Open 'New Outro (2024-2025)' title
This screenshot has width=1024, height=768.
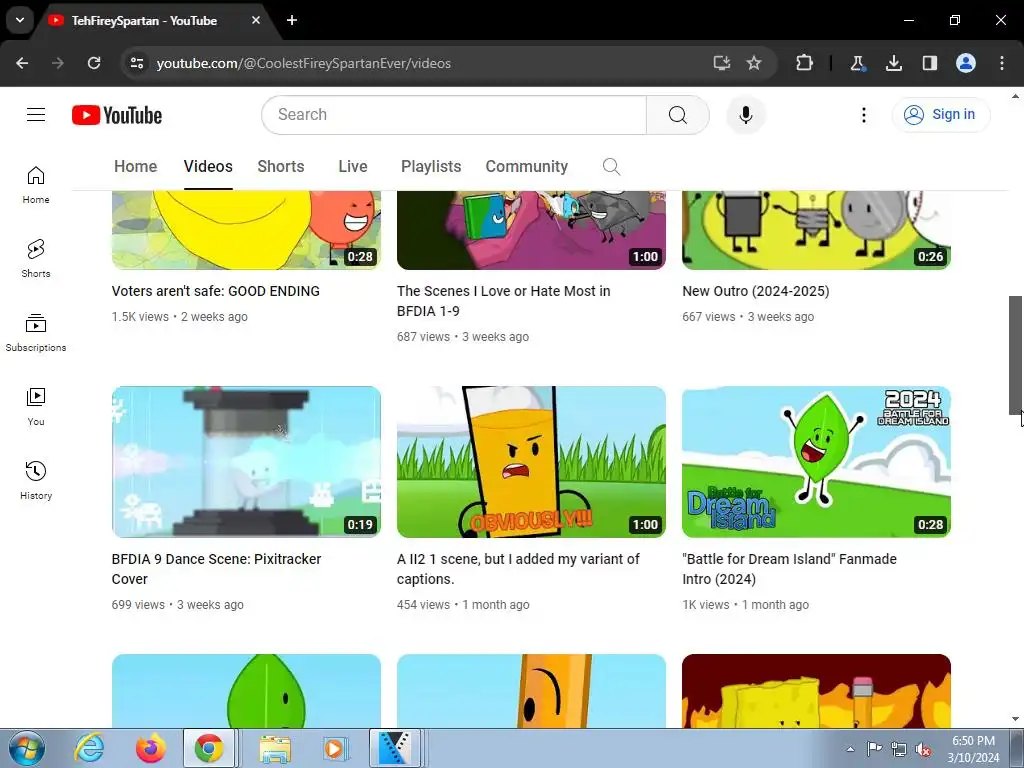tap(756, 291)
